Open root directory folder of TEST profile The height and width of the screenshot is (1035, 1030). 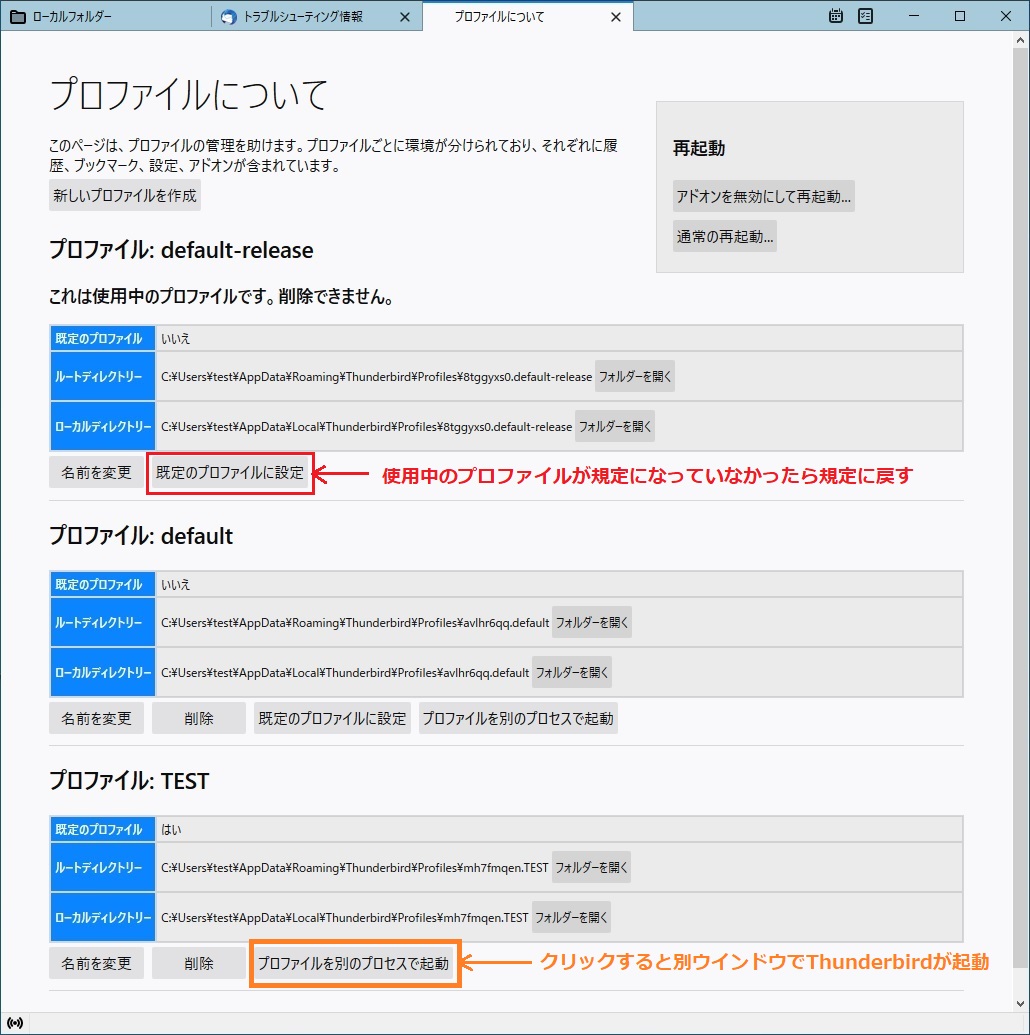pyautogui.click(x=592, y=867)
